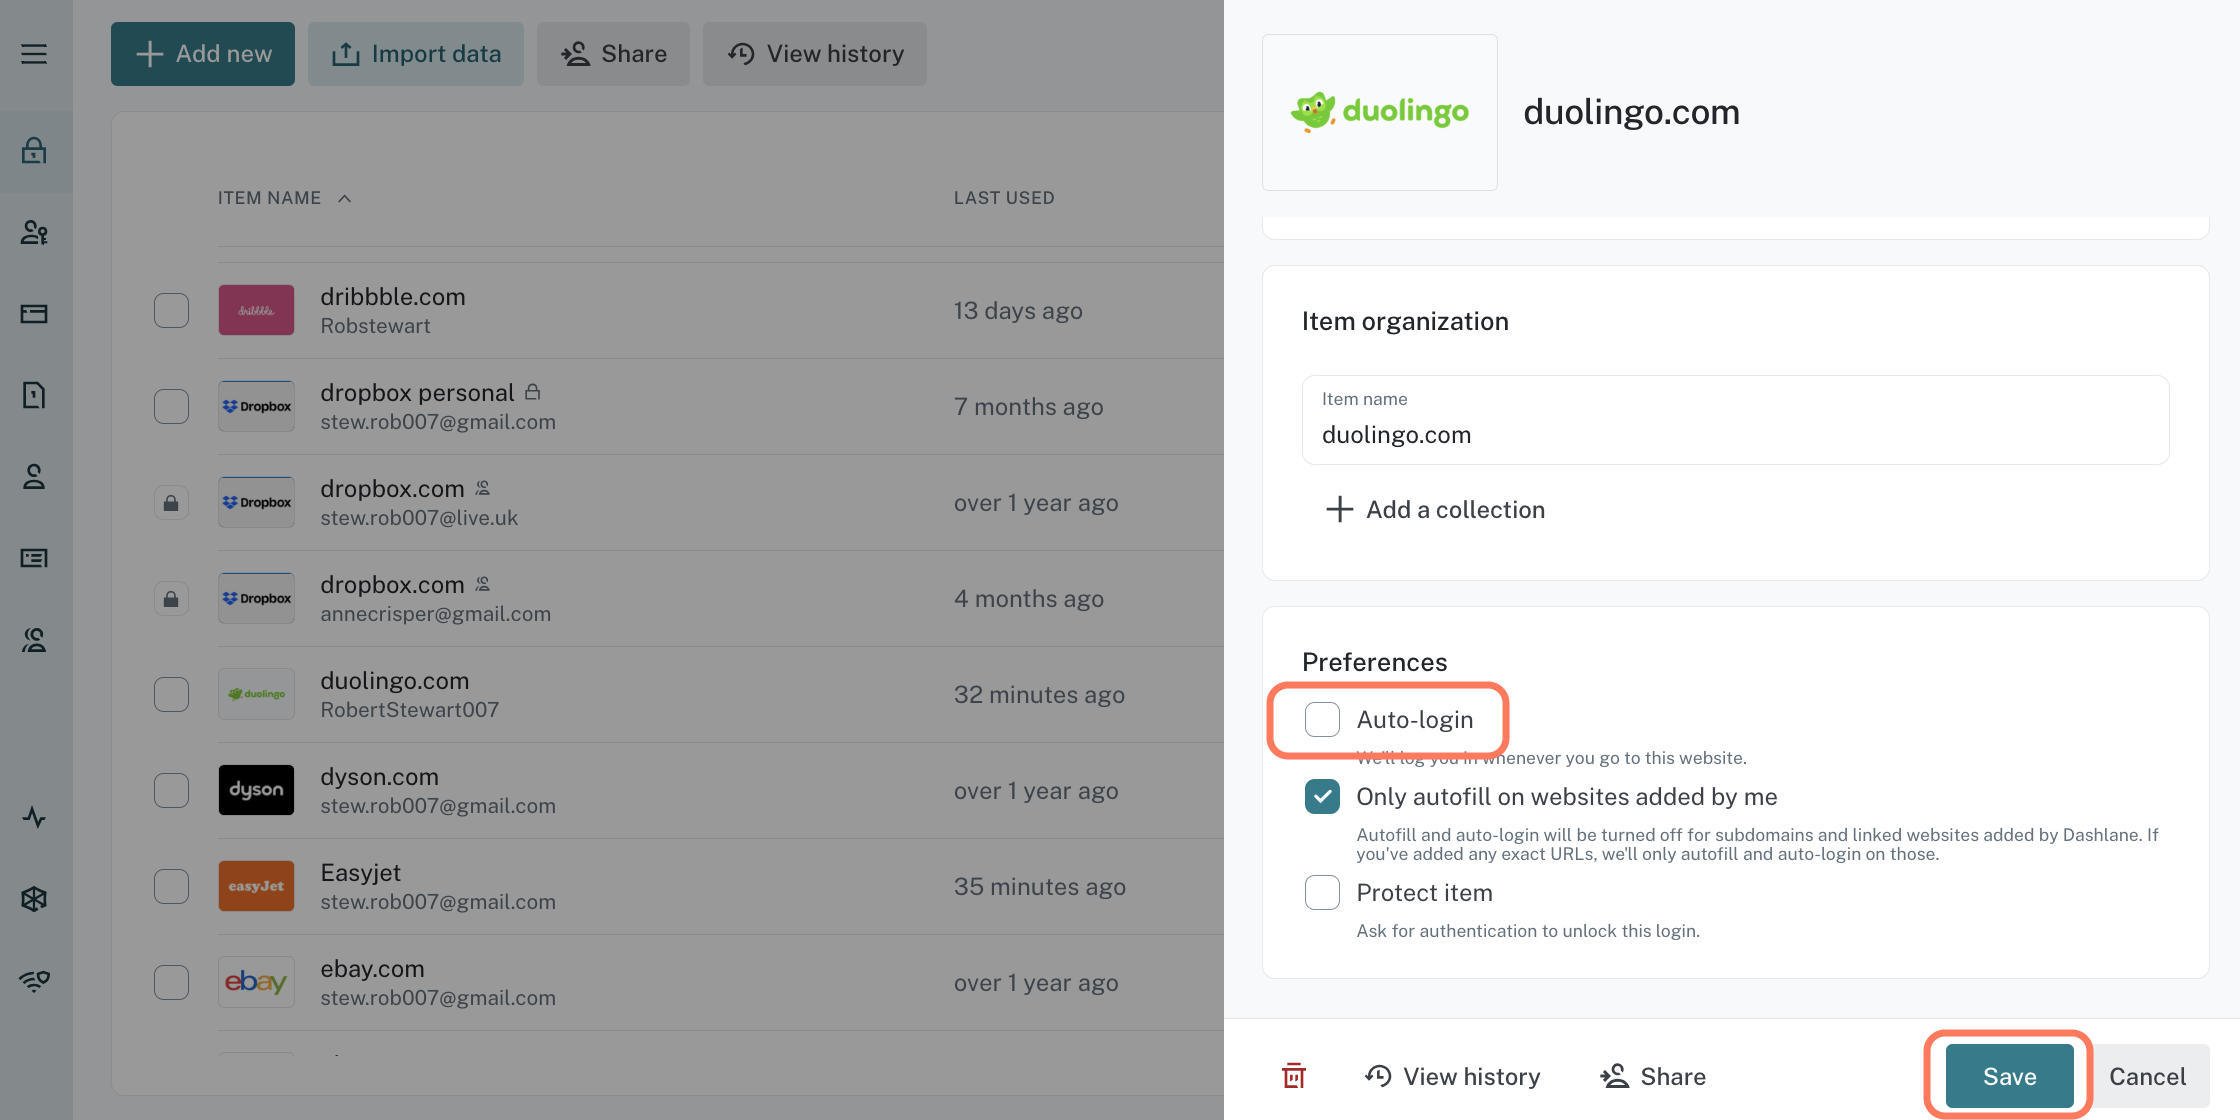Select the Payments icon in the sidebar
The image size is (2240, 1120).
point(36,314)
